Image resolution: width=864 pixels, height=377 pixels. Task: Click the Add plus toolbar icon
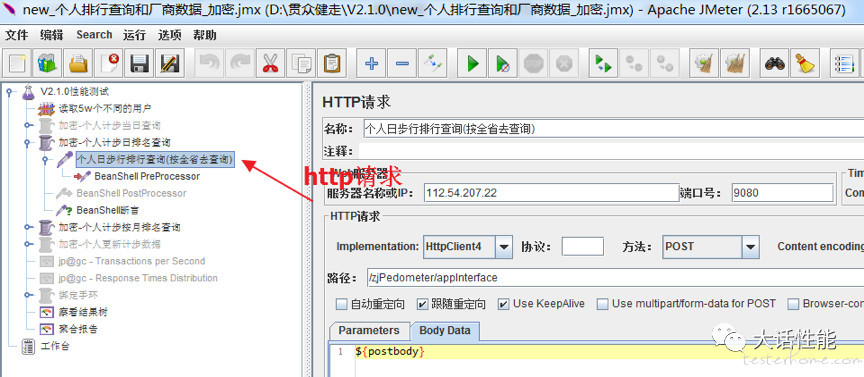371,63
